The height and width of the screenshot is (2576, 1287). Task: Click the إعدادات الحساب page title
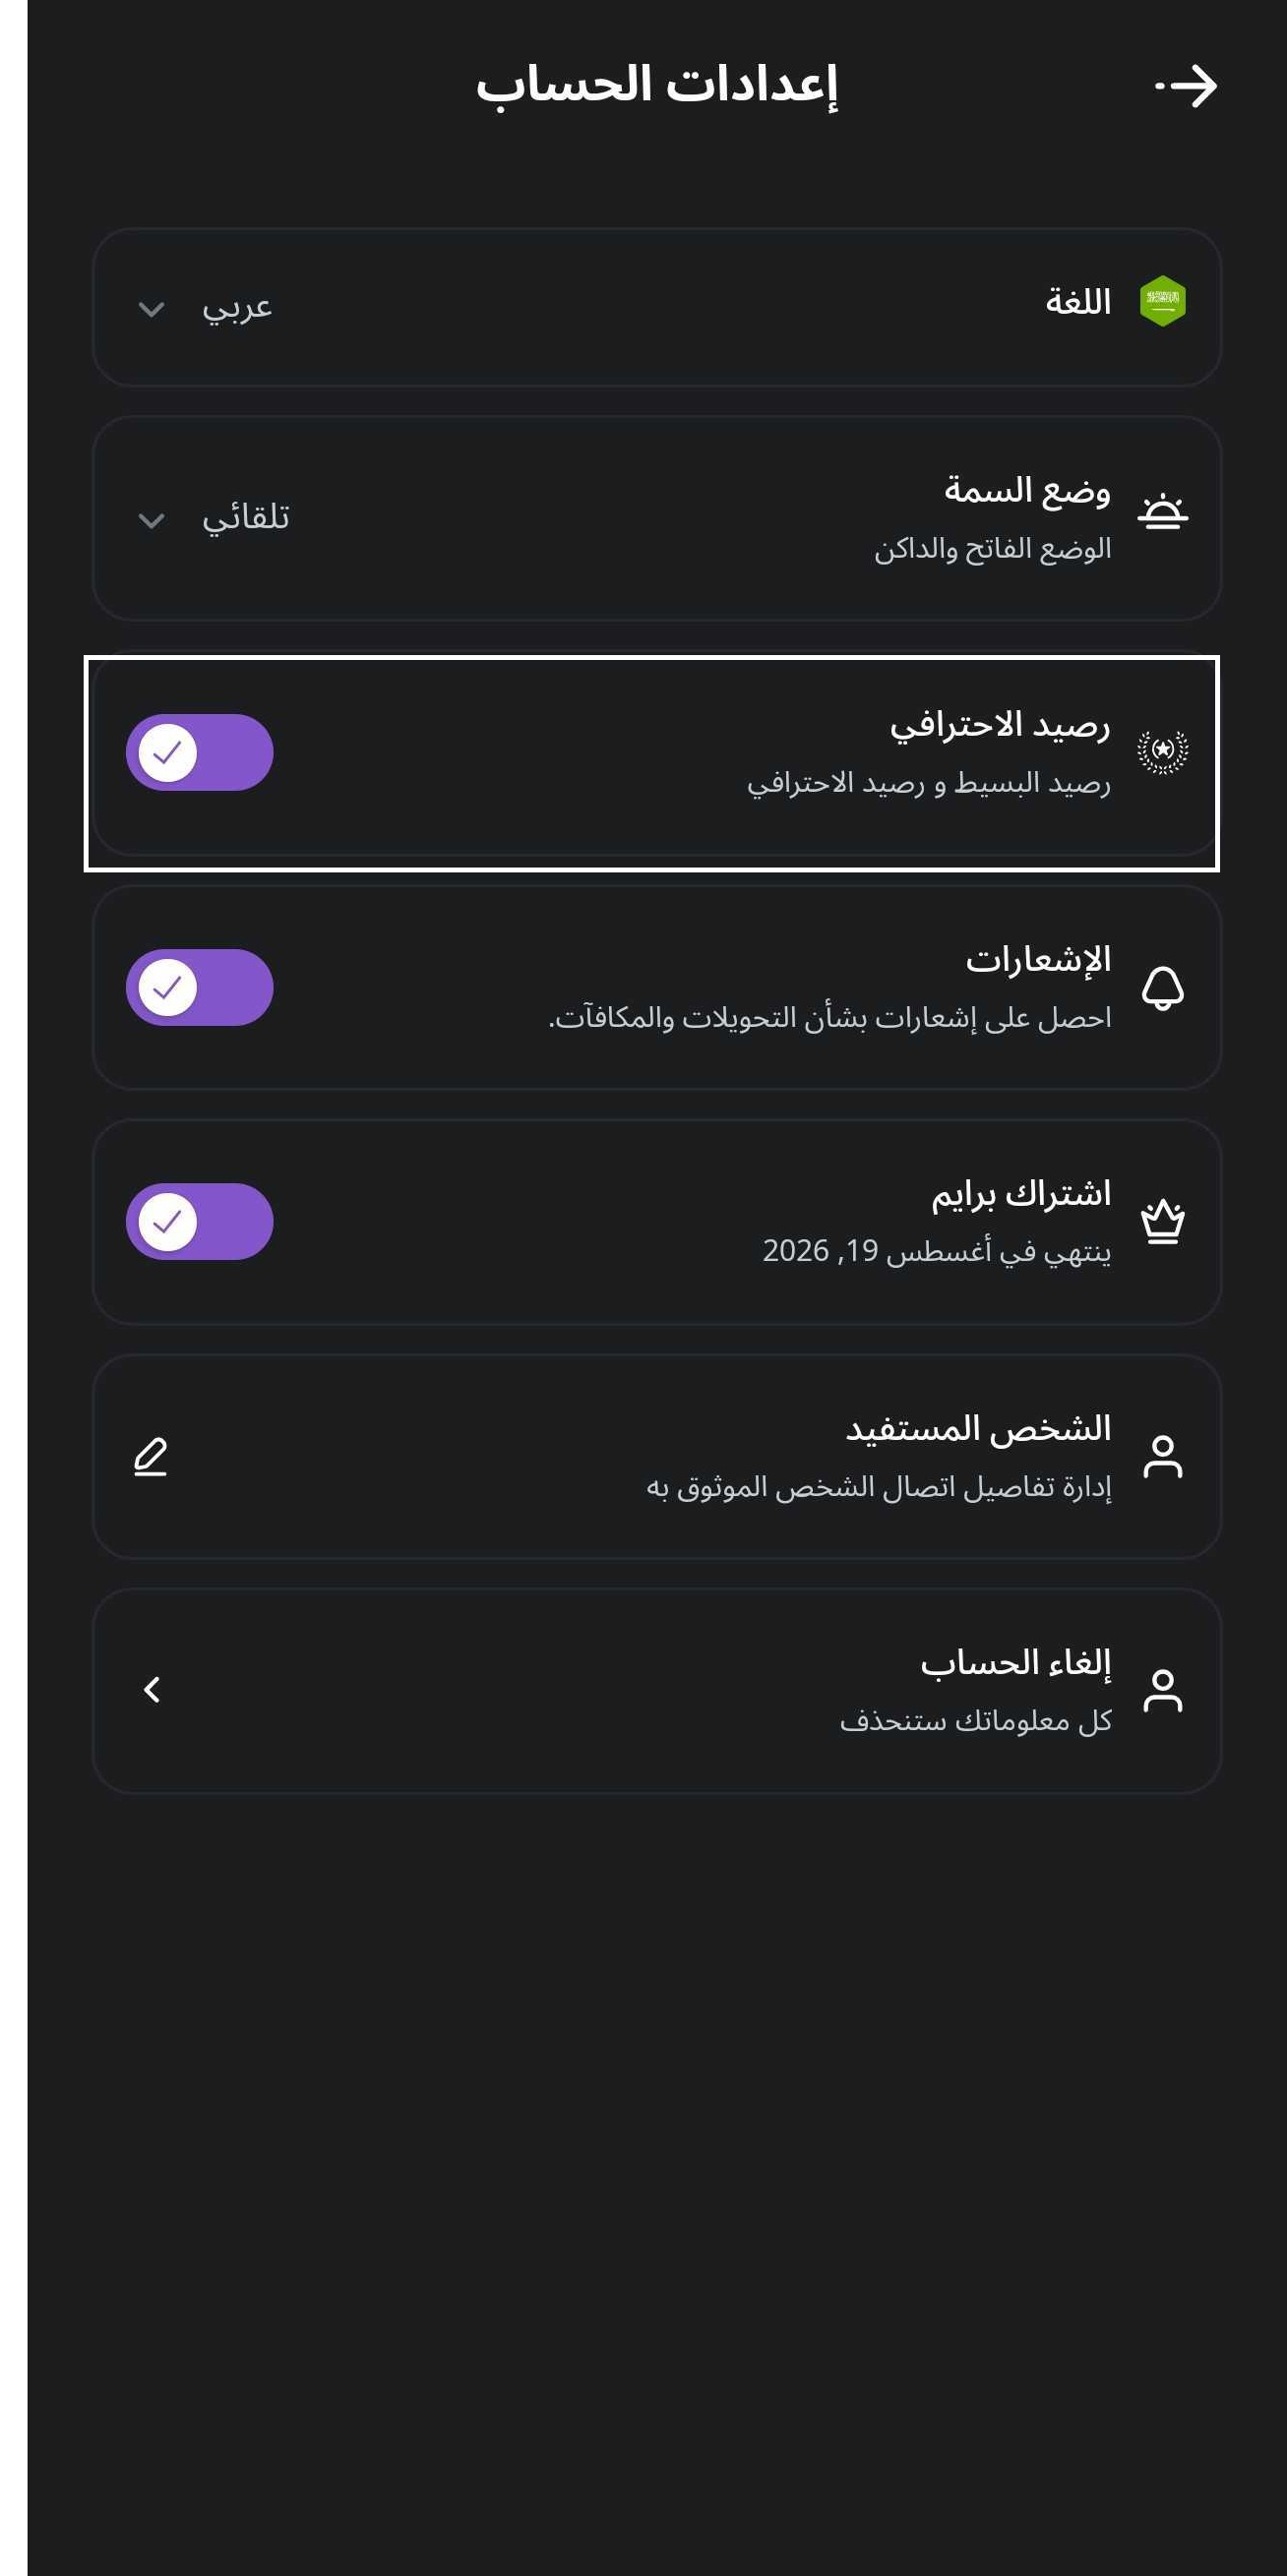(x=656, y=84)
